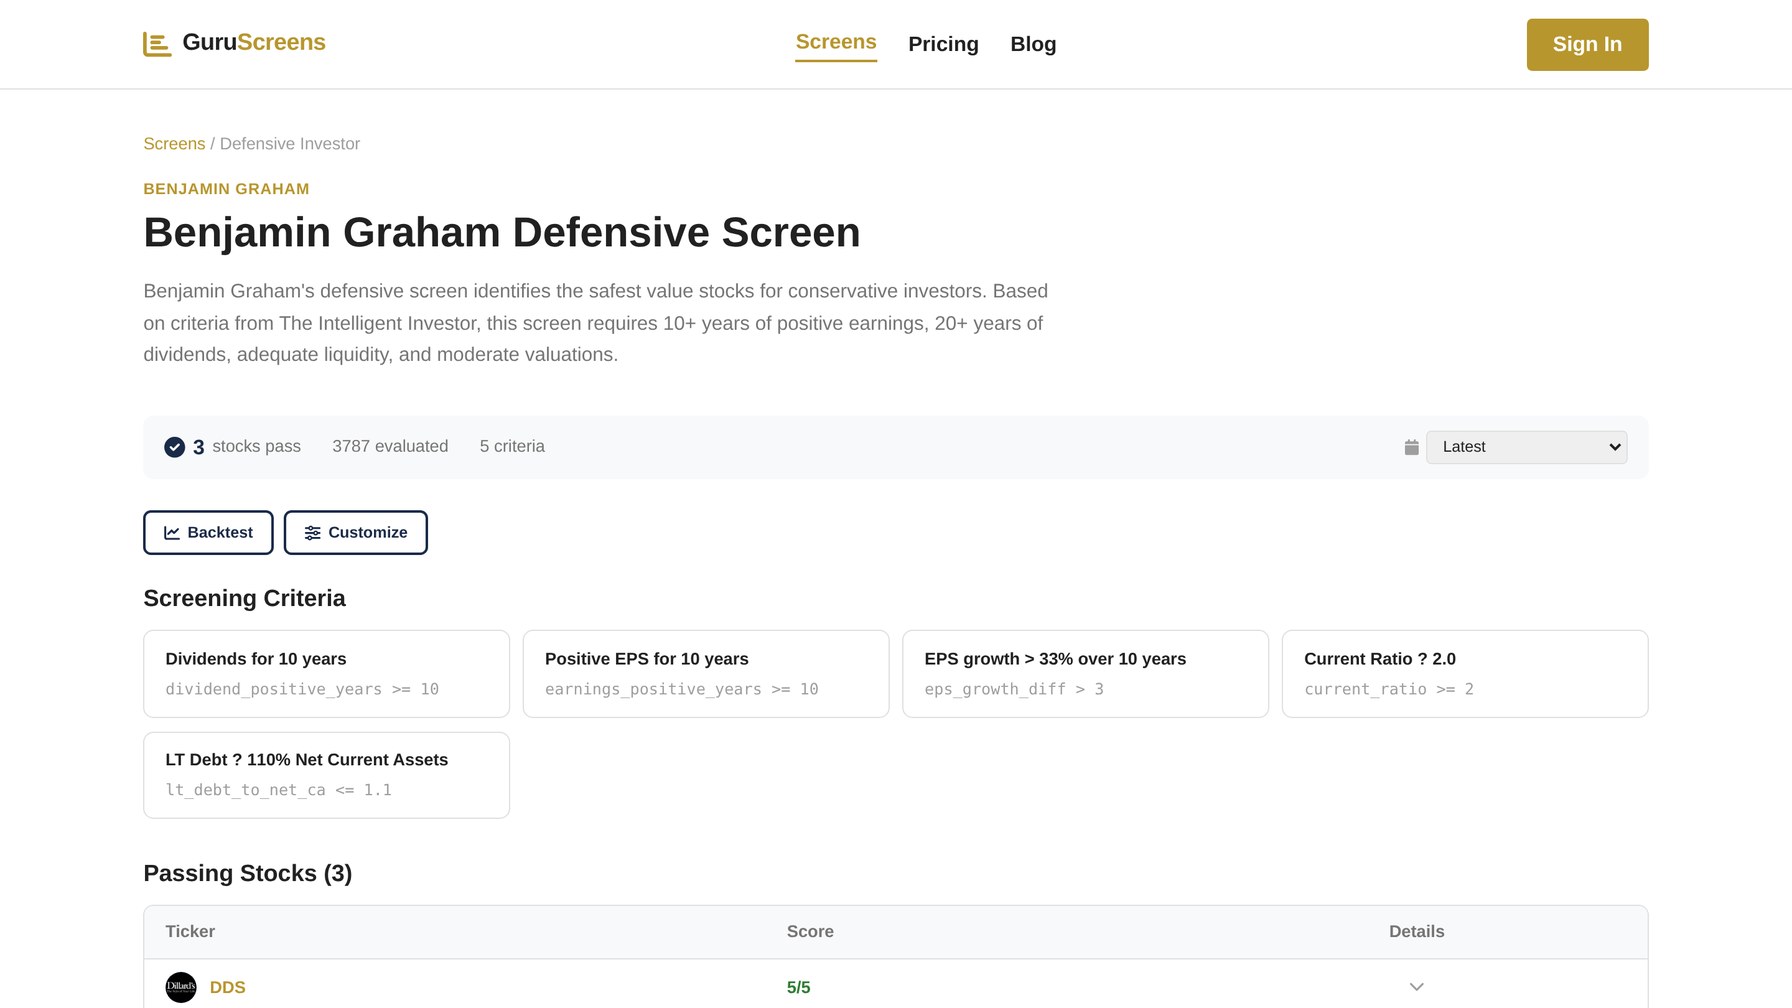Expand details chevron for DDS row
1792x1008 pixels.
tap(1416, 987)
